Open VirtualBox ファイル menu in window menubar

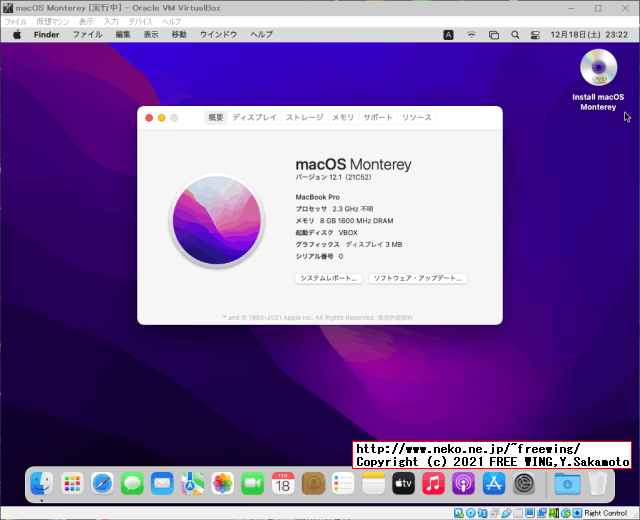pos(16,22)
